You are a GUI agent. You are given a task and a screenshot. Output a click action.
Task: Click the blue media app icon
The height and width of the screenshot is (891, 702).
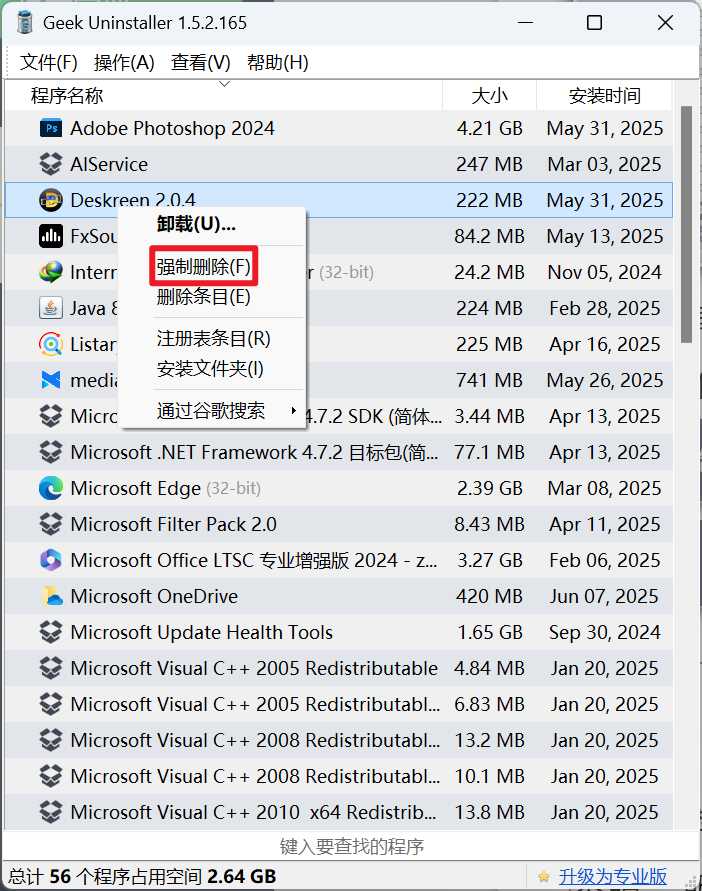pos(51,380)
